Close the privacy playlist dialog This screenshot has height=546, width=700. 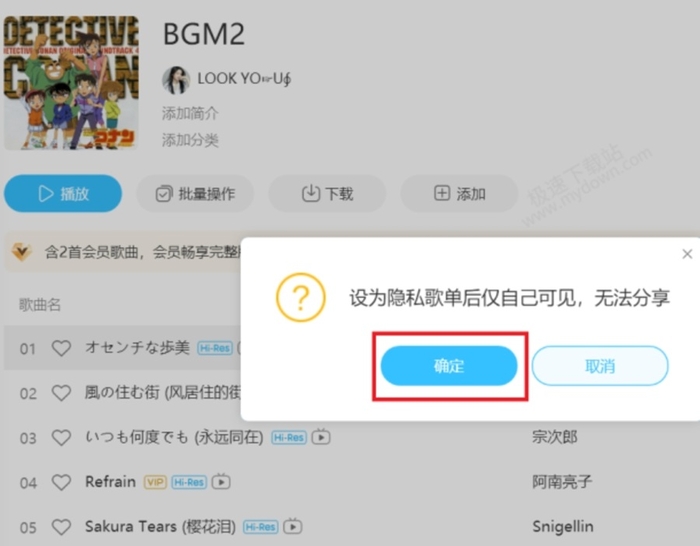pos(687,254)
